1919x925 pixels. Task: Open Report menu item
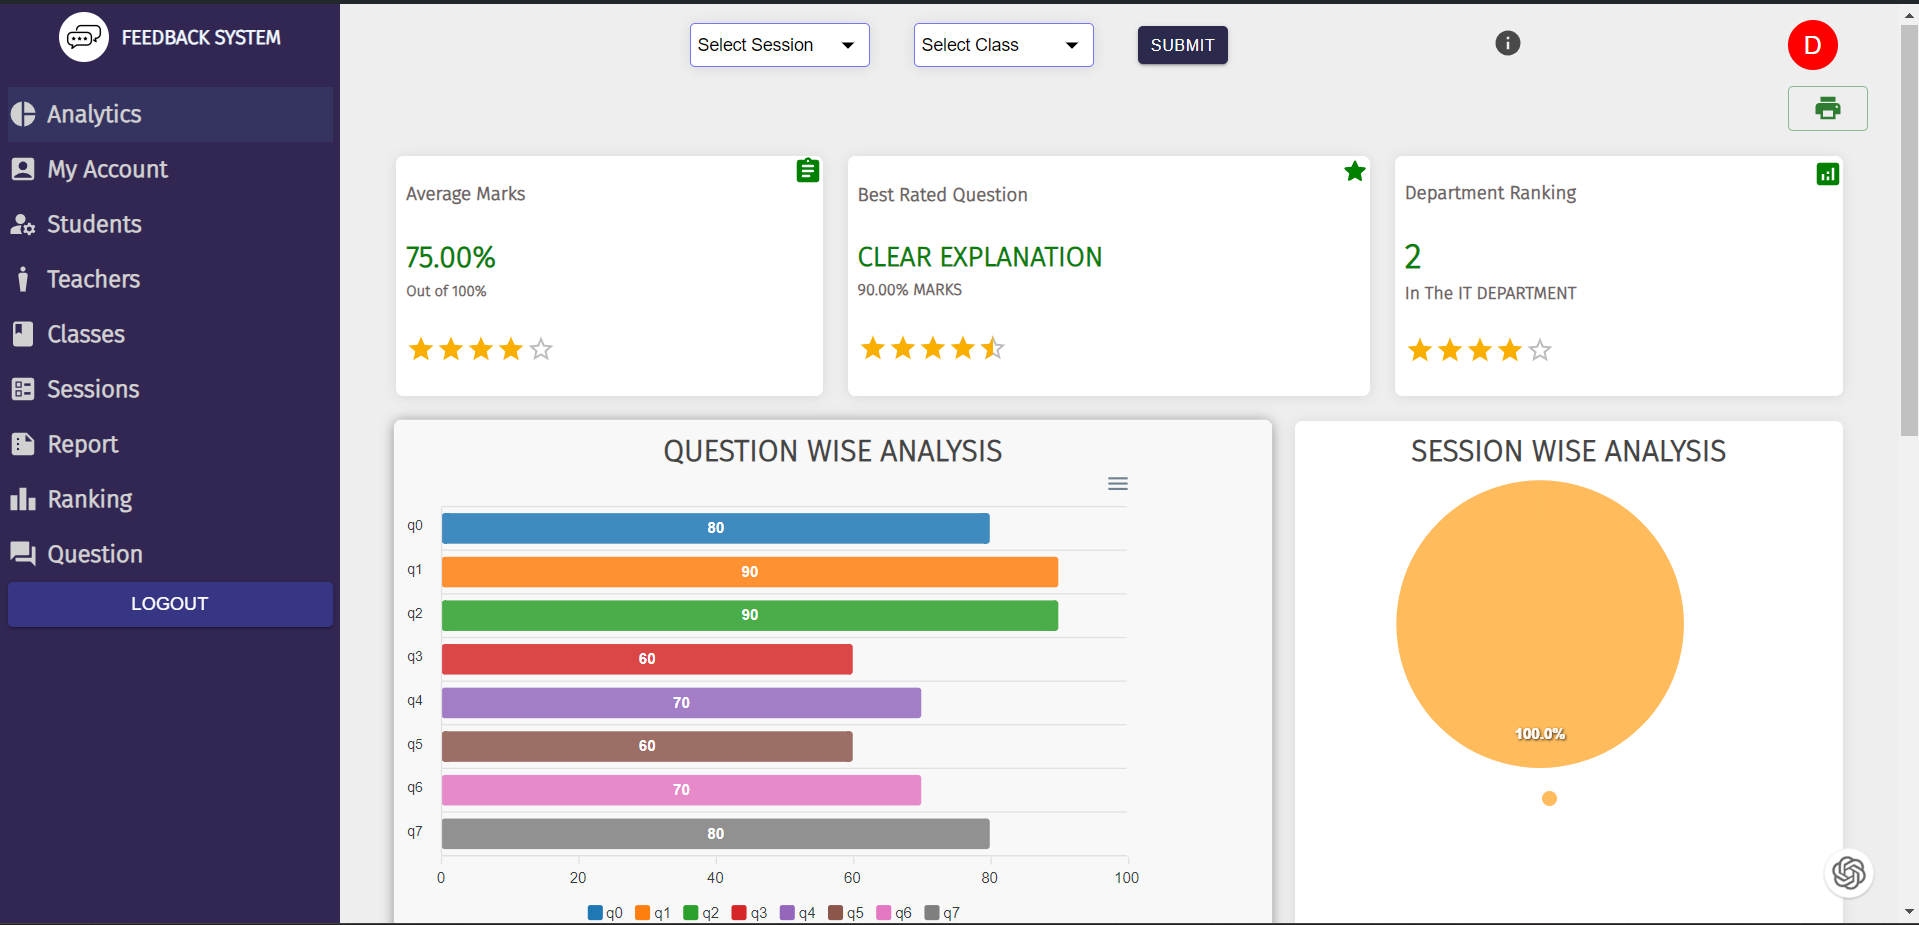coord(170,444)
